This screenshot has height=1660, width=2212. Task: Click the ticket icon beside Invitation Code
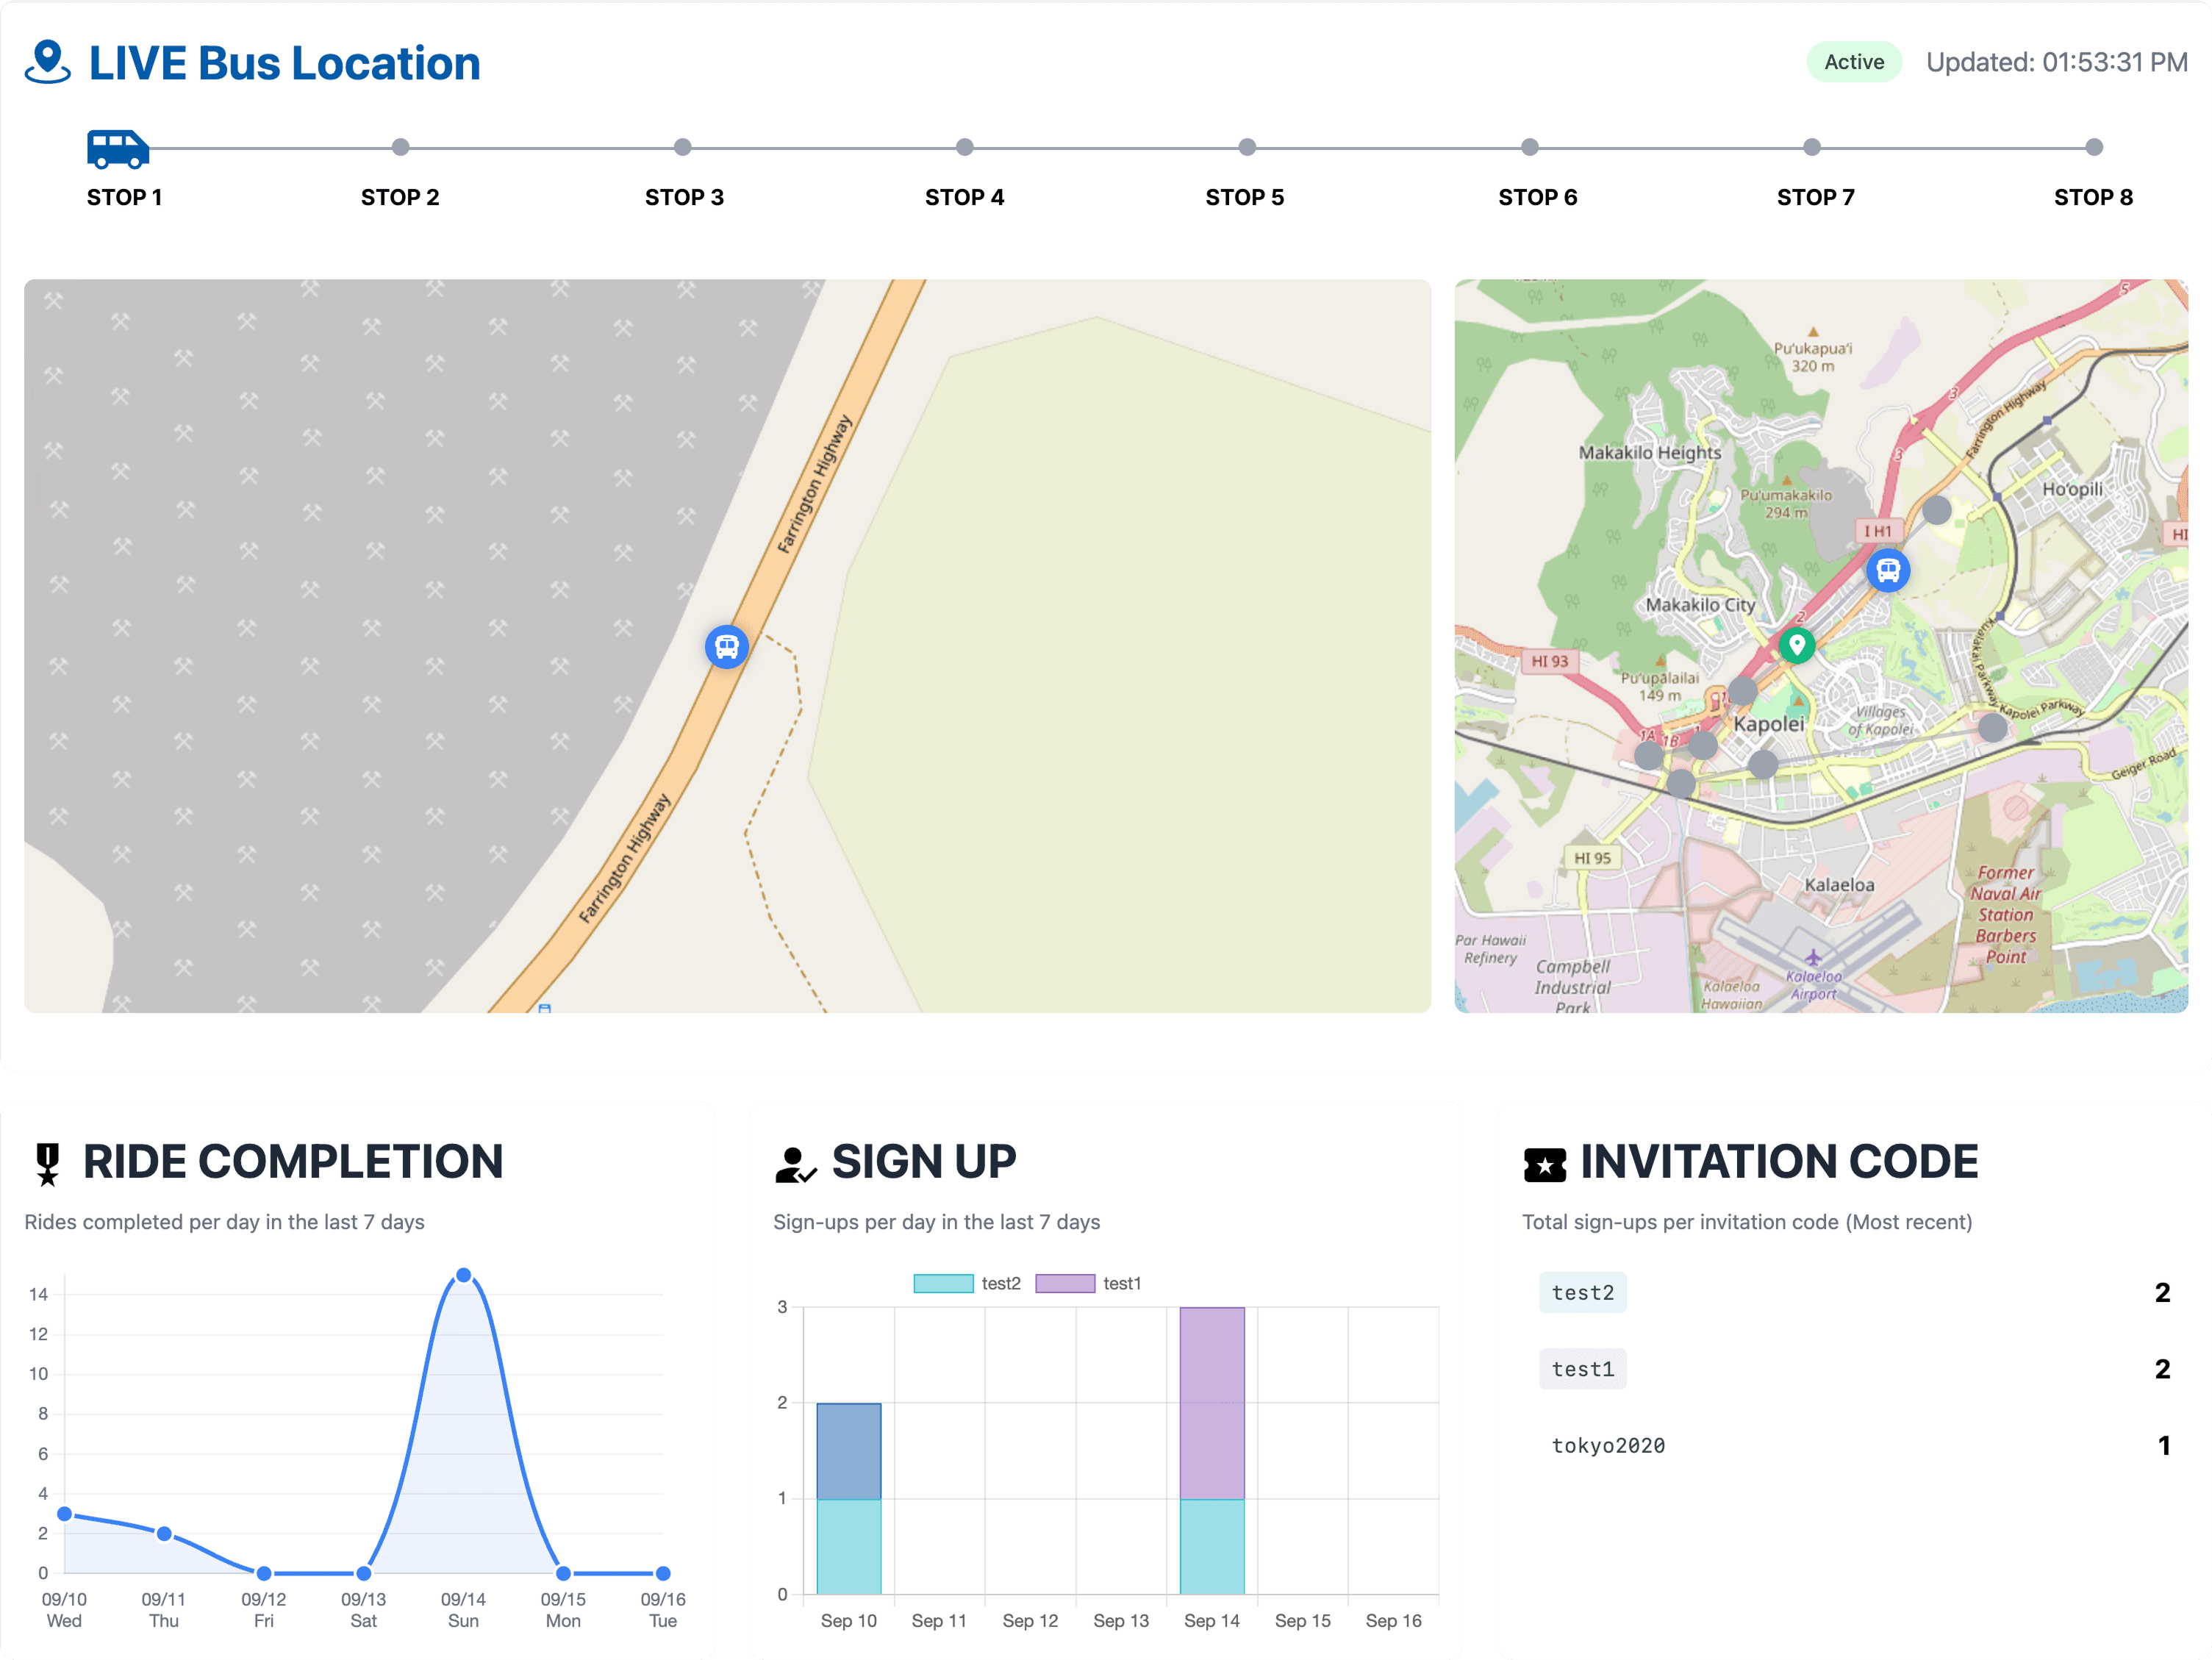(x=1544, y=1164)
